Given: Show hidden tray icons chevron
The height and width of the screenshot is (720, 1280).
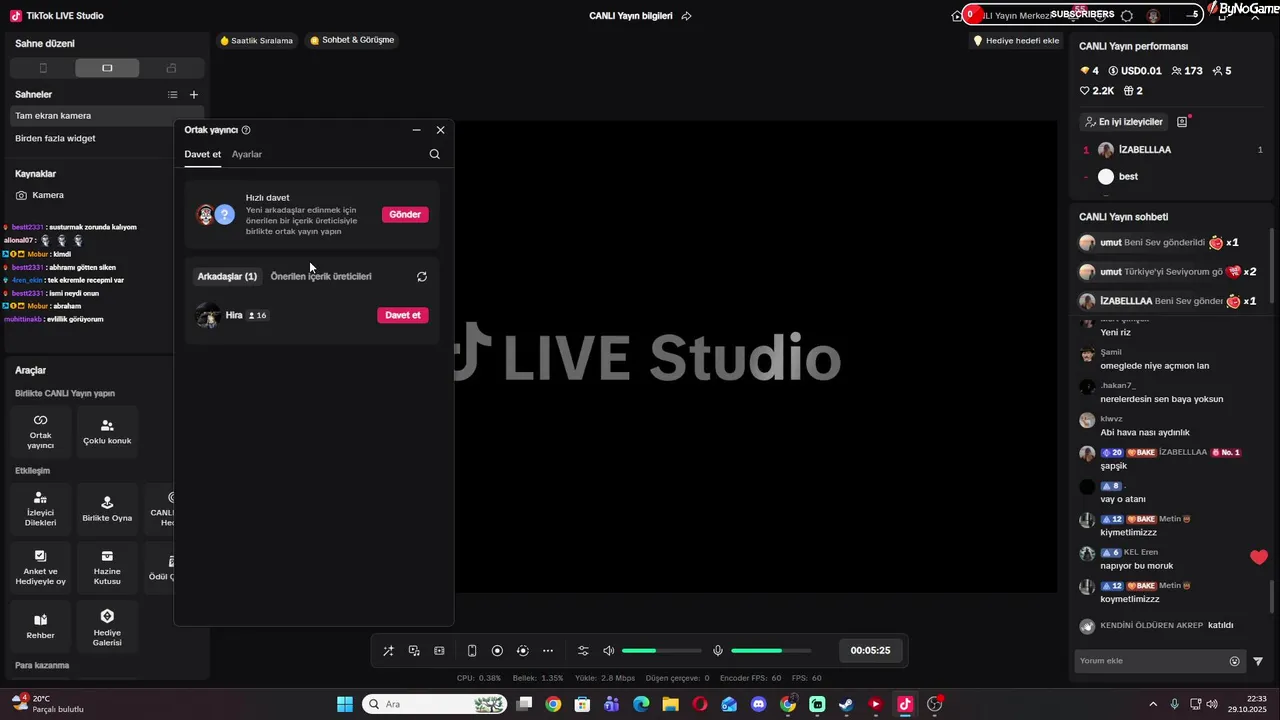Looking at the screenshot, I should [1153, 704].
